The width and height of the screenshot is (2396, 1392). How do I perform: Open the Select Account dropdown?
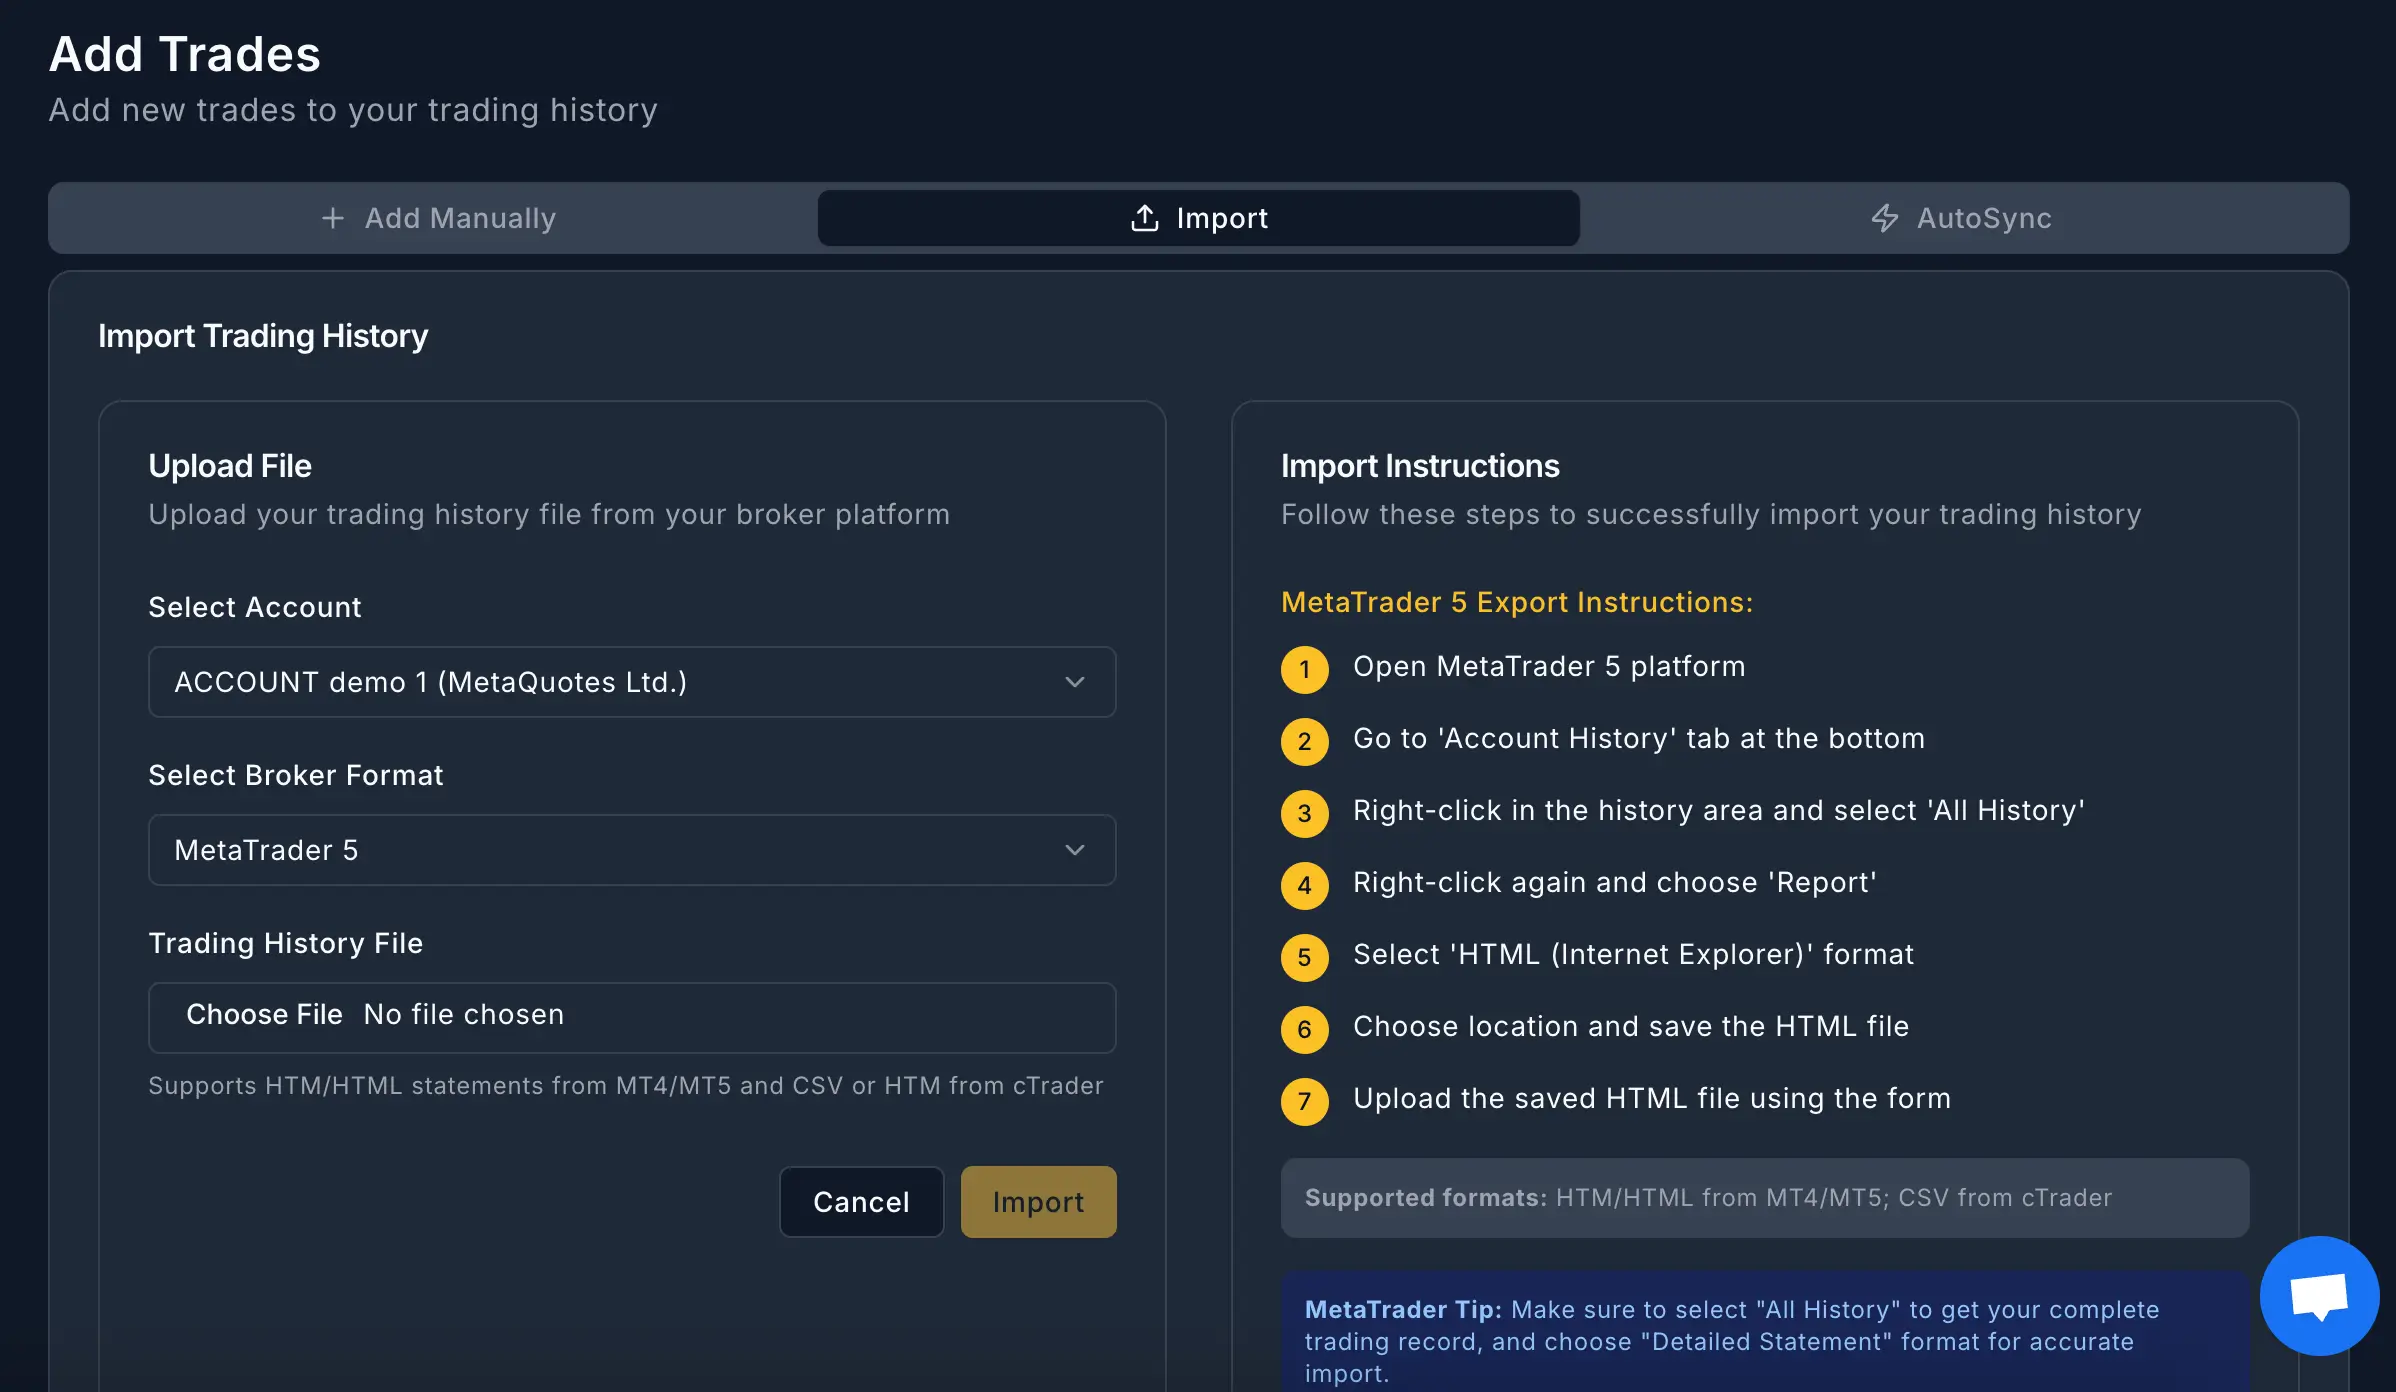coord(632,682)
